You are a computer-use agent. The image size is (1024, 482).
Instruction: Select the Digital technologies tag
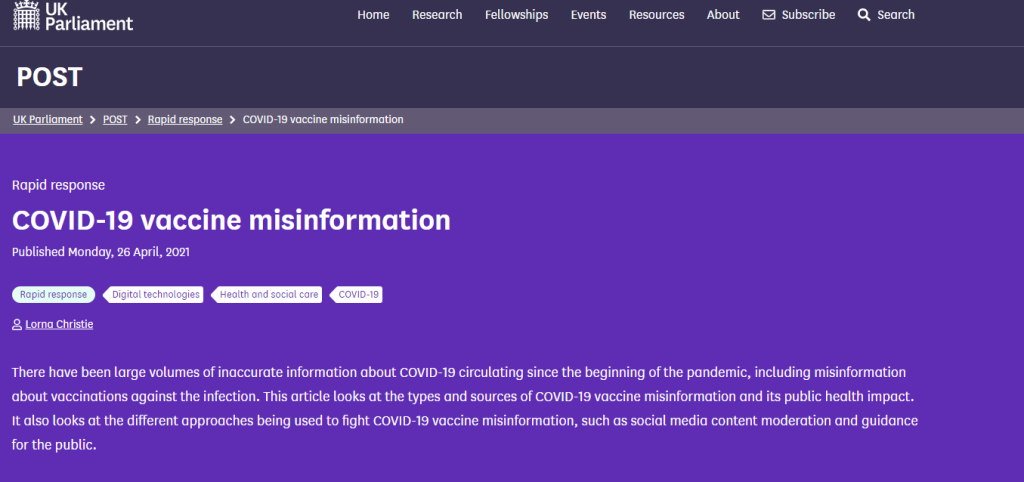(x=153, y=295)
